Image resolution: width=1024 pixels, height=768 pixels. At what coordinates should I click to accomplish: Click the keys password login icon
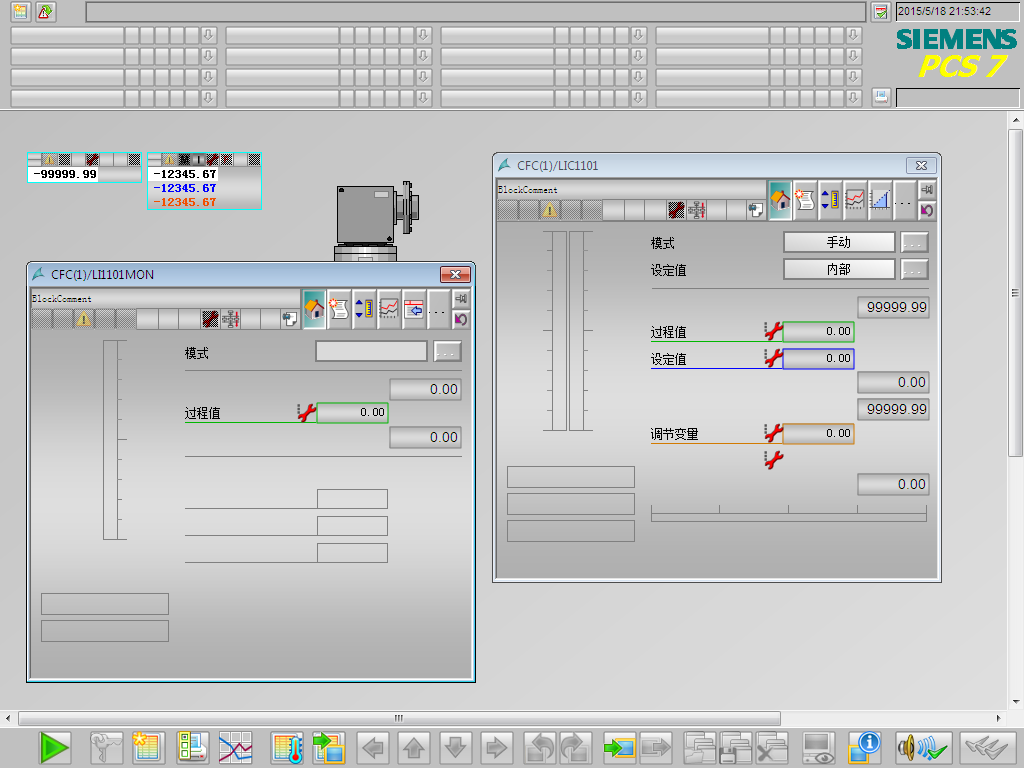tap(106, 747)
